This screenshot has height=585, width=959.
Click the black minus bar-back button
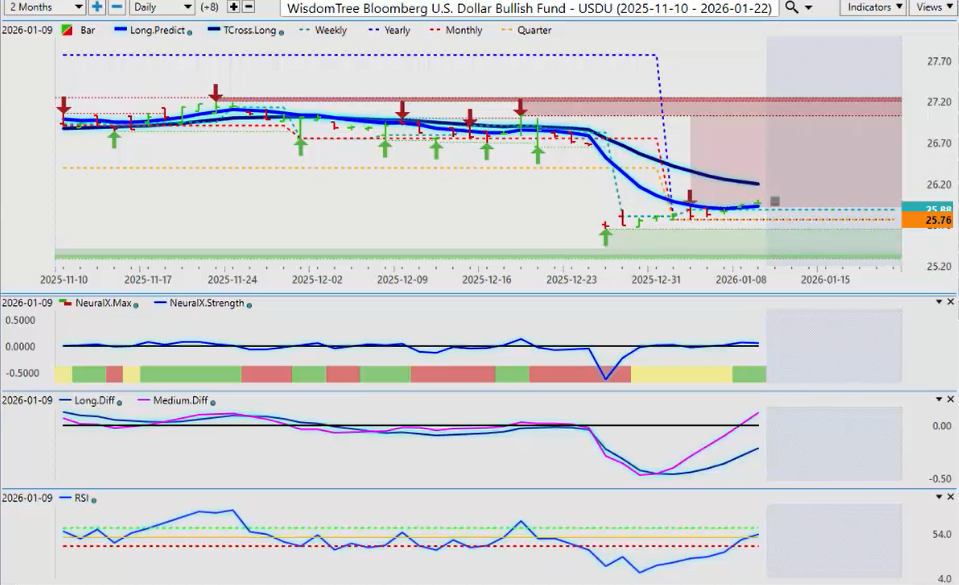coord(249,7)
